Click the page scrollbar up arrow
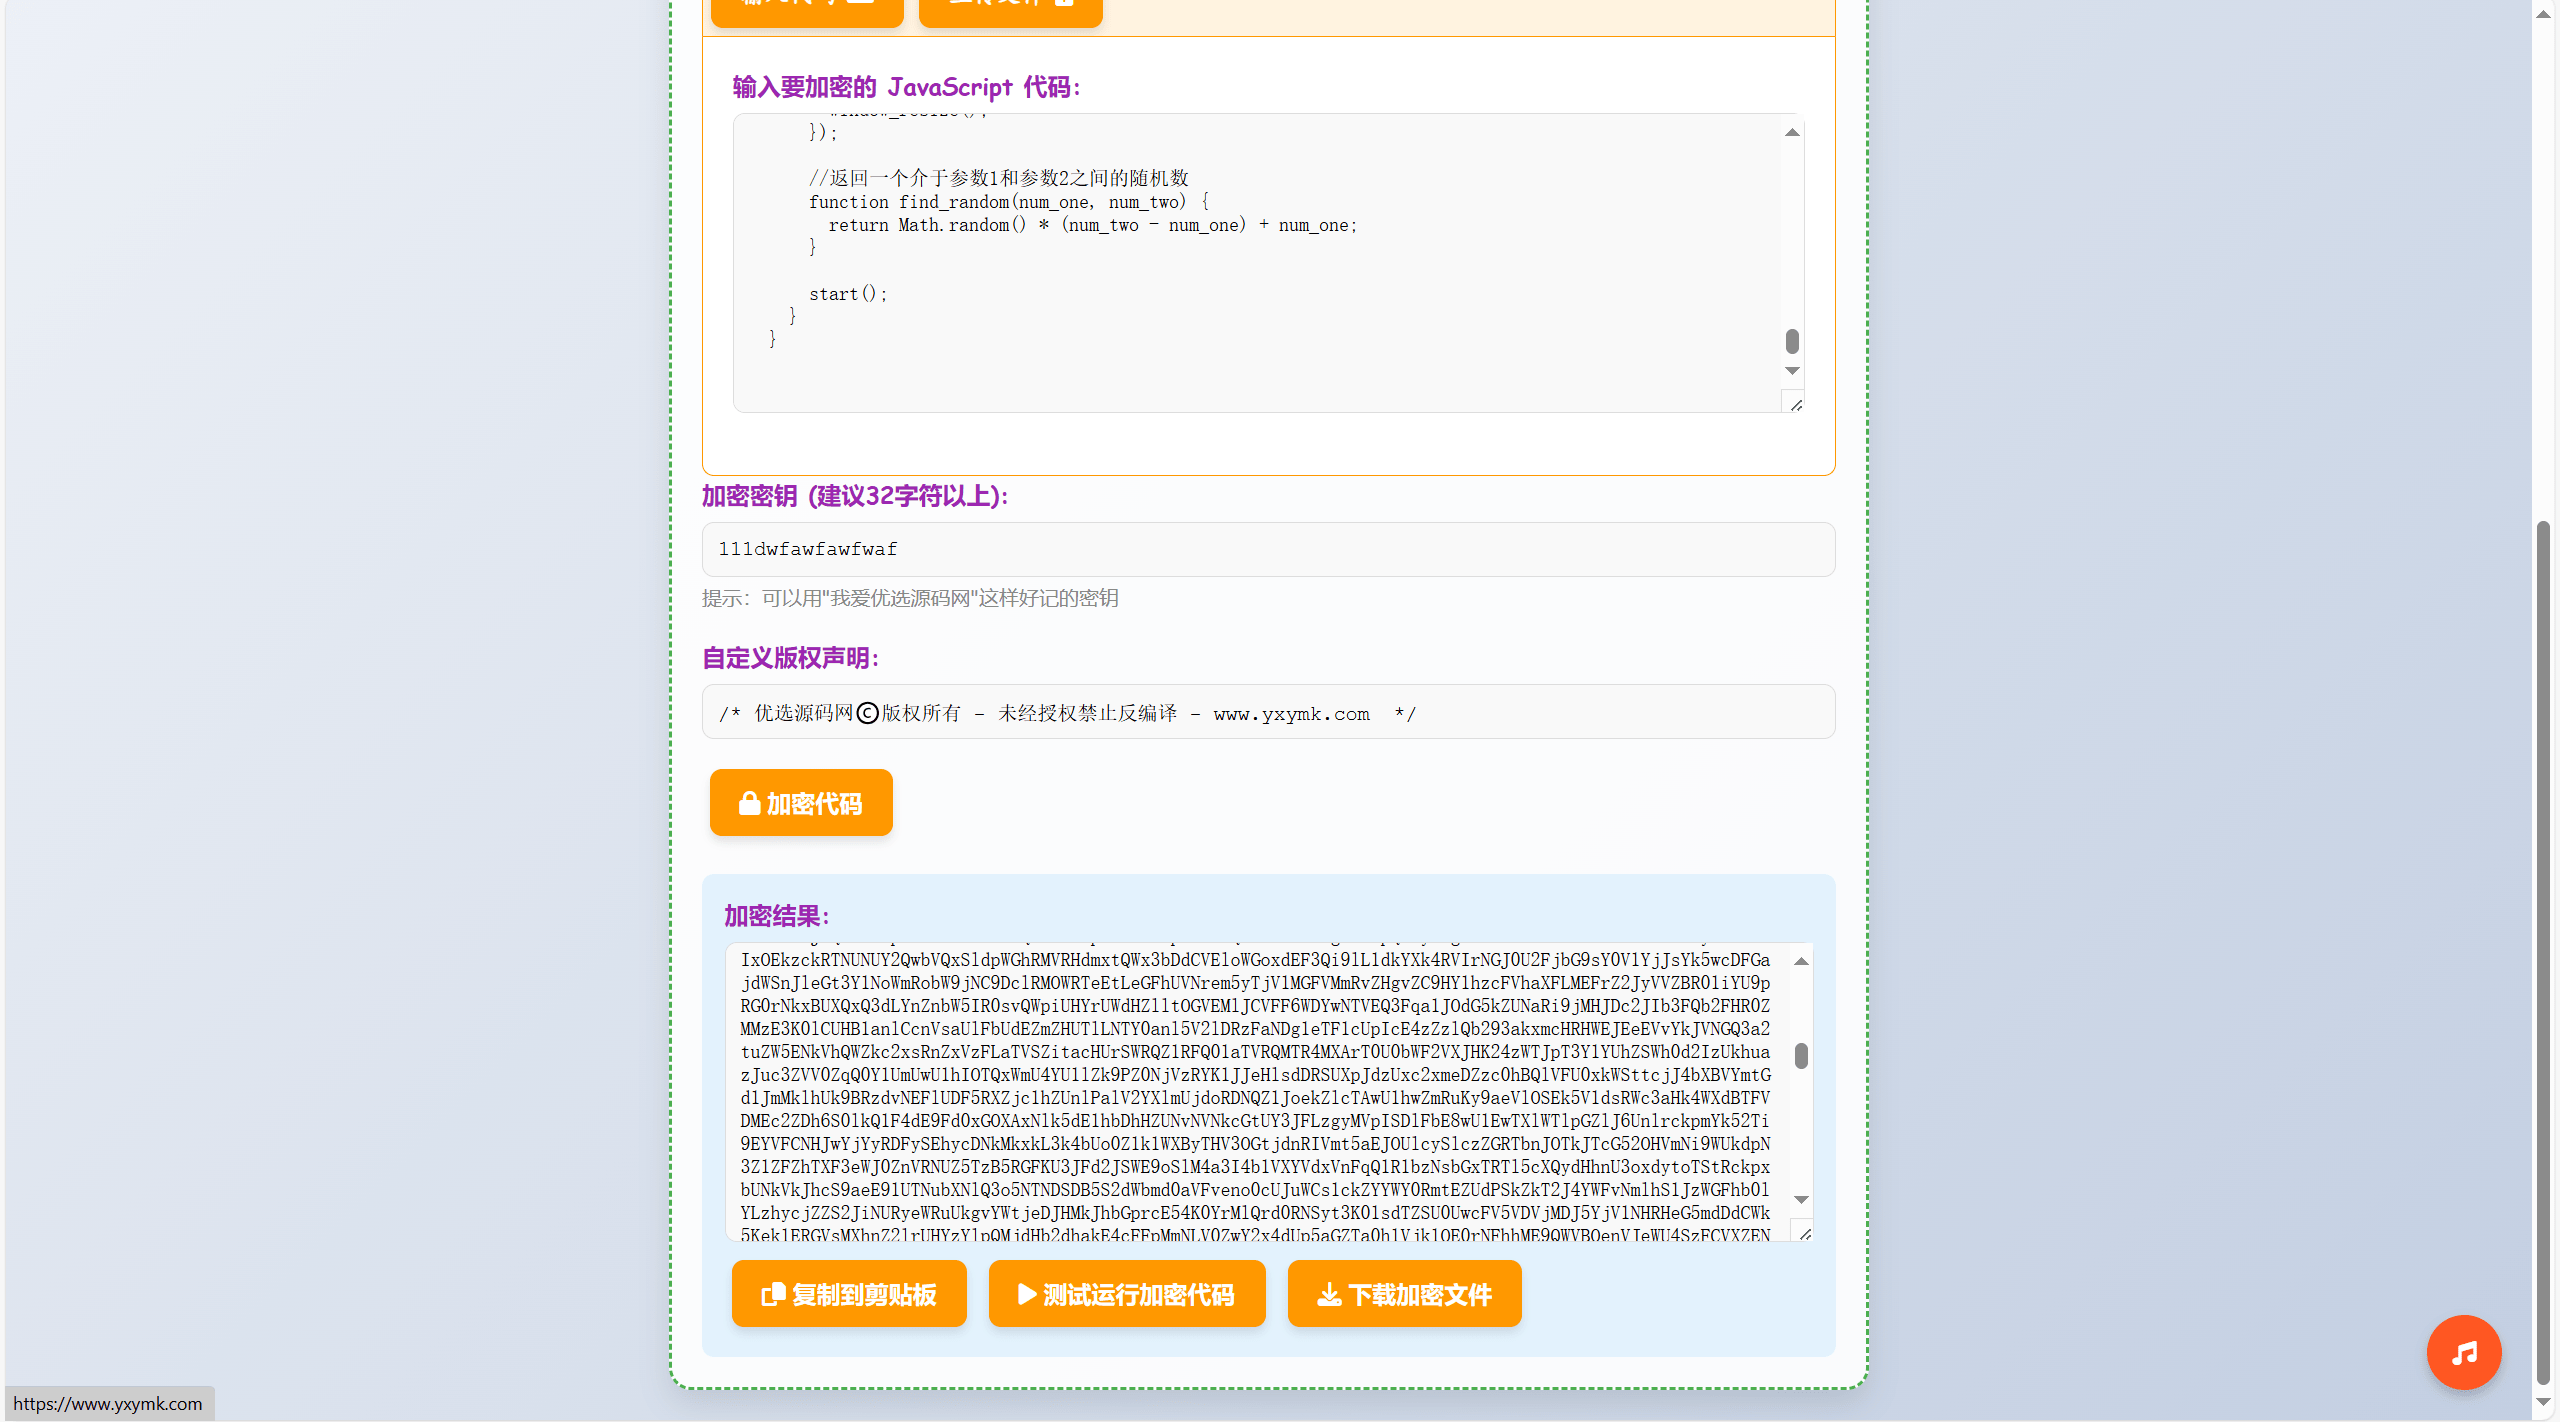 tap(2543, 13)
